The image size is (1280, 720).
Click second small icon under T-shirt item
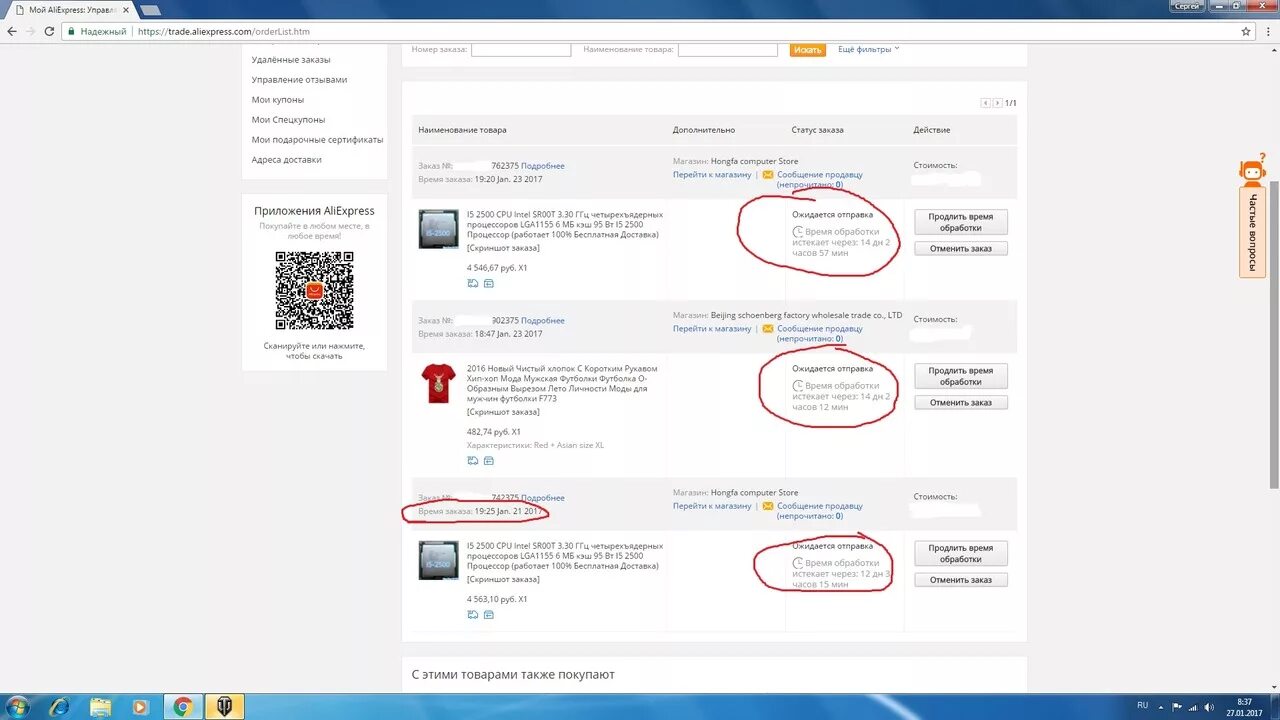click(489, 461)
